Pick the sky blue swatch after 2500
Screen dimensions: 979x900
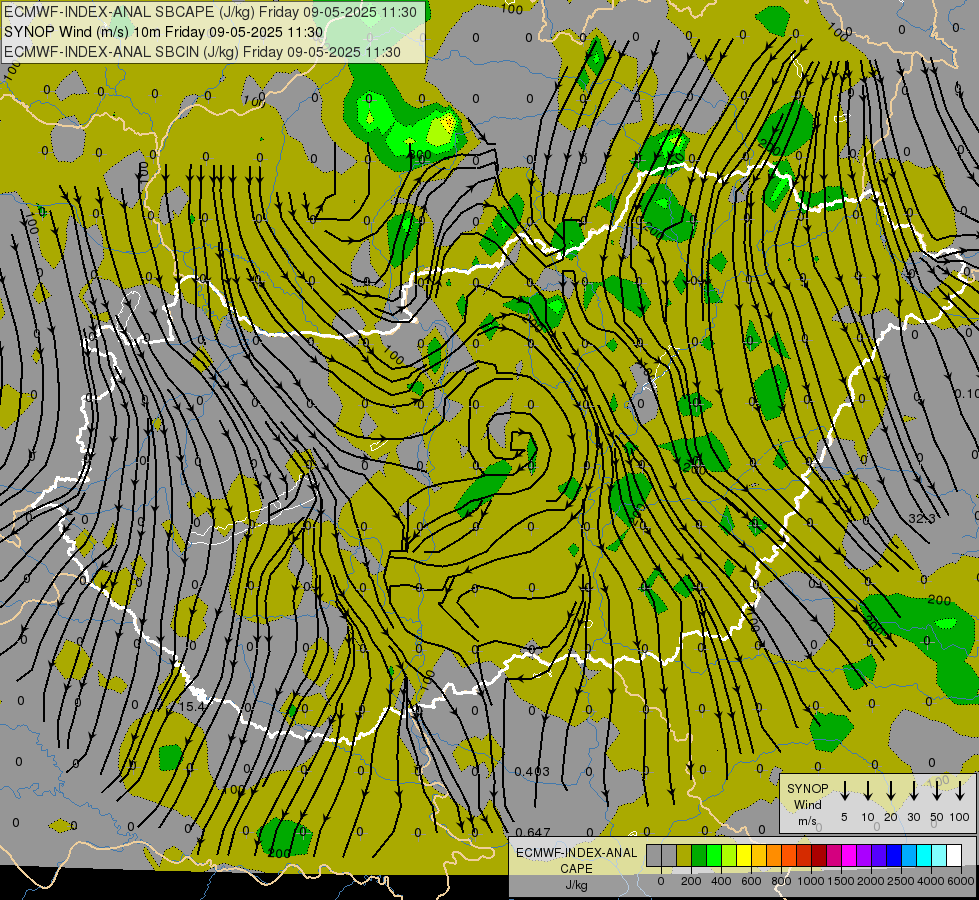pyautogui.click(x=908, y=855)
